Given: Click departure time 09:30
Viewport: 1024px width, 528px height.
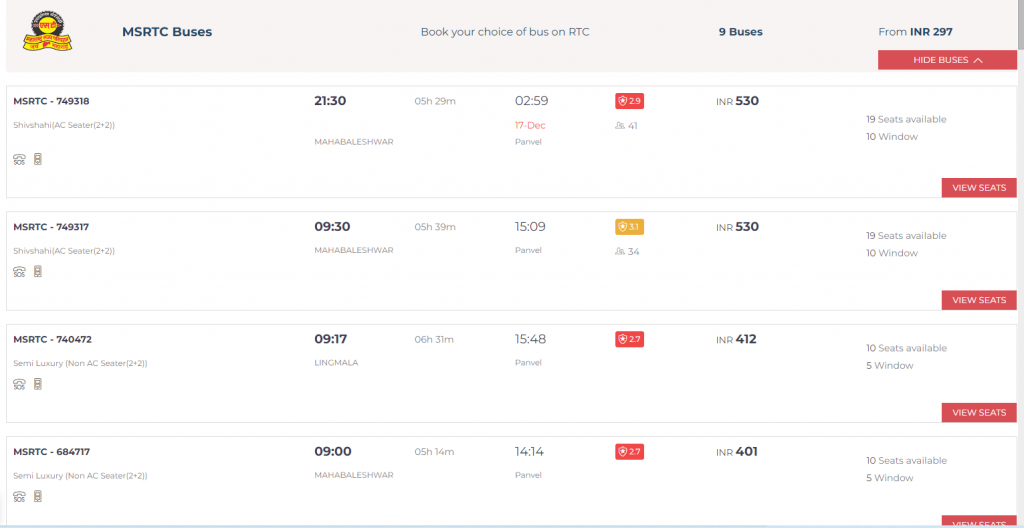Looking at the screenshot, I should coord(332,227).
